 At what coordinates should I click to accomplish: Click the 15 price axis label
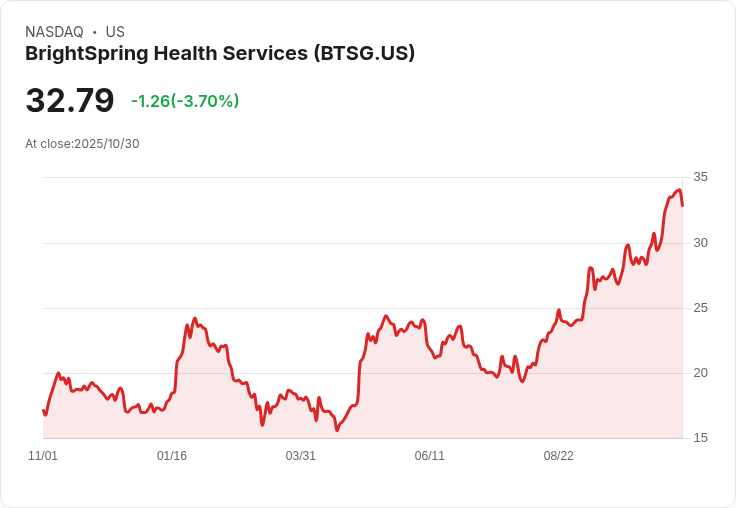click(700, 438)
